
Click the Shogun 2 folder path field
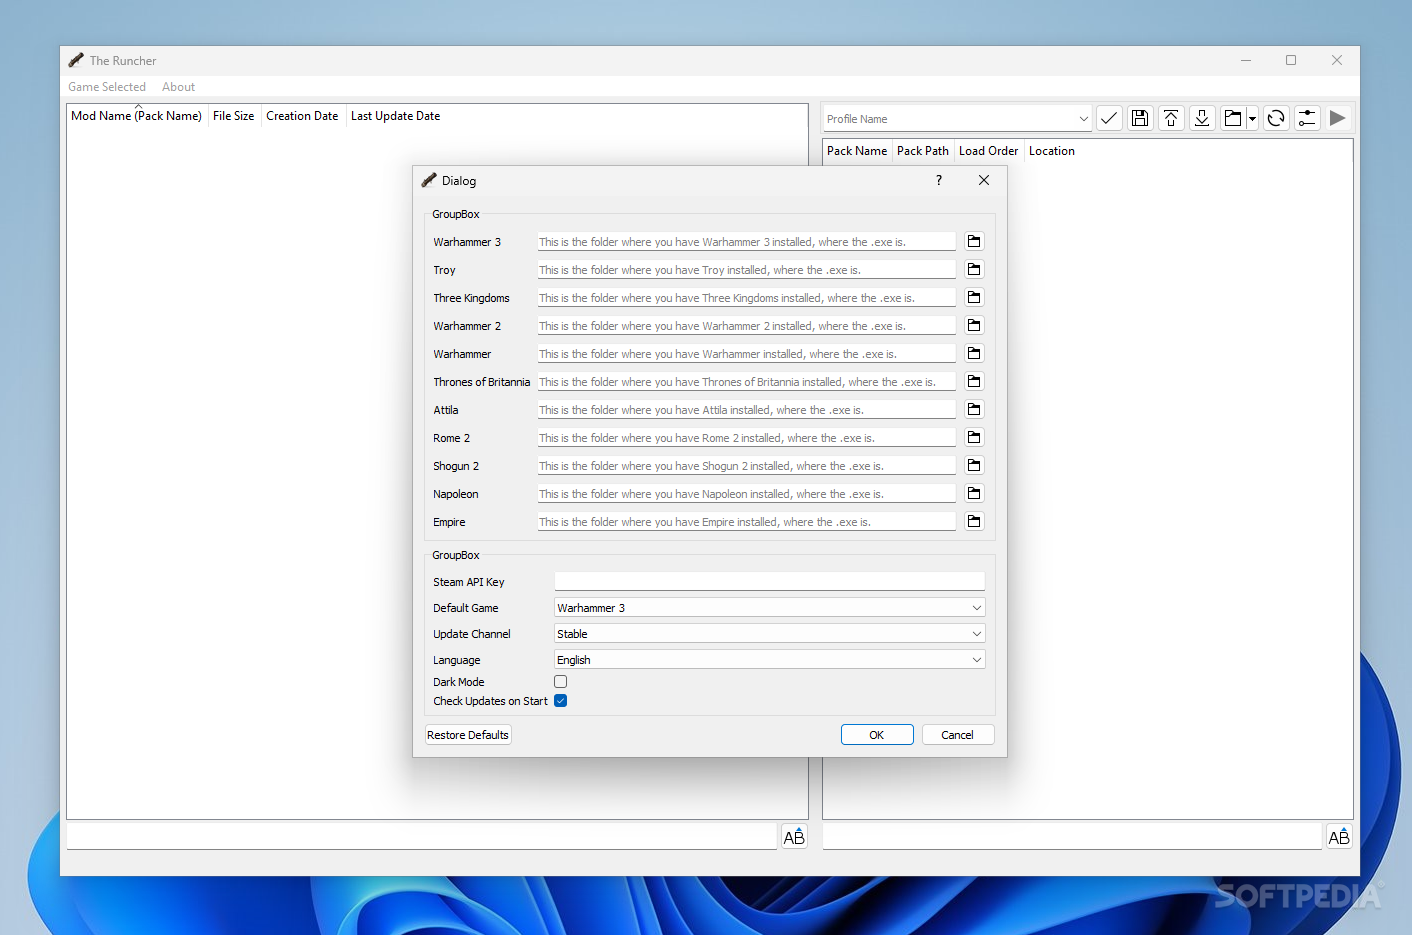(x=747, y=466)
